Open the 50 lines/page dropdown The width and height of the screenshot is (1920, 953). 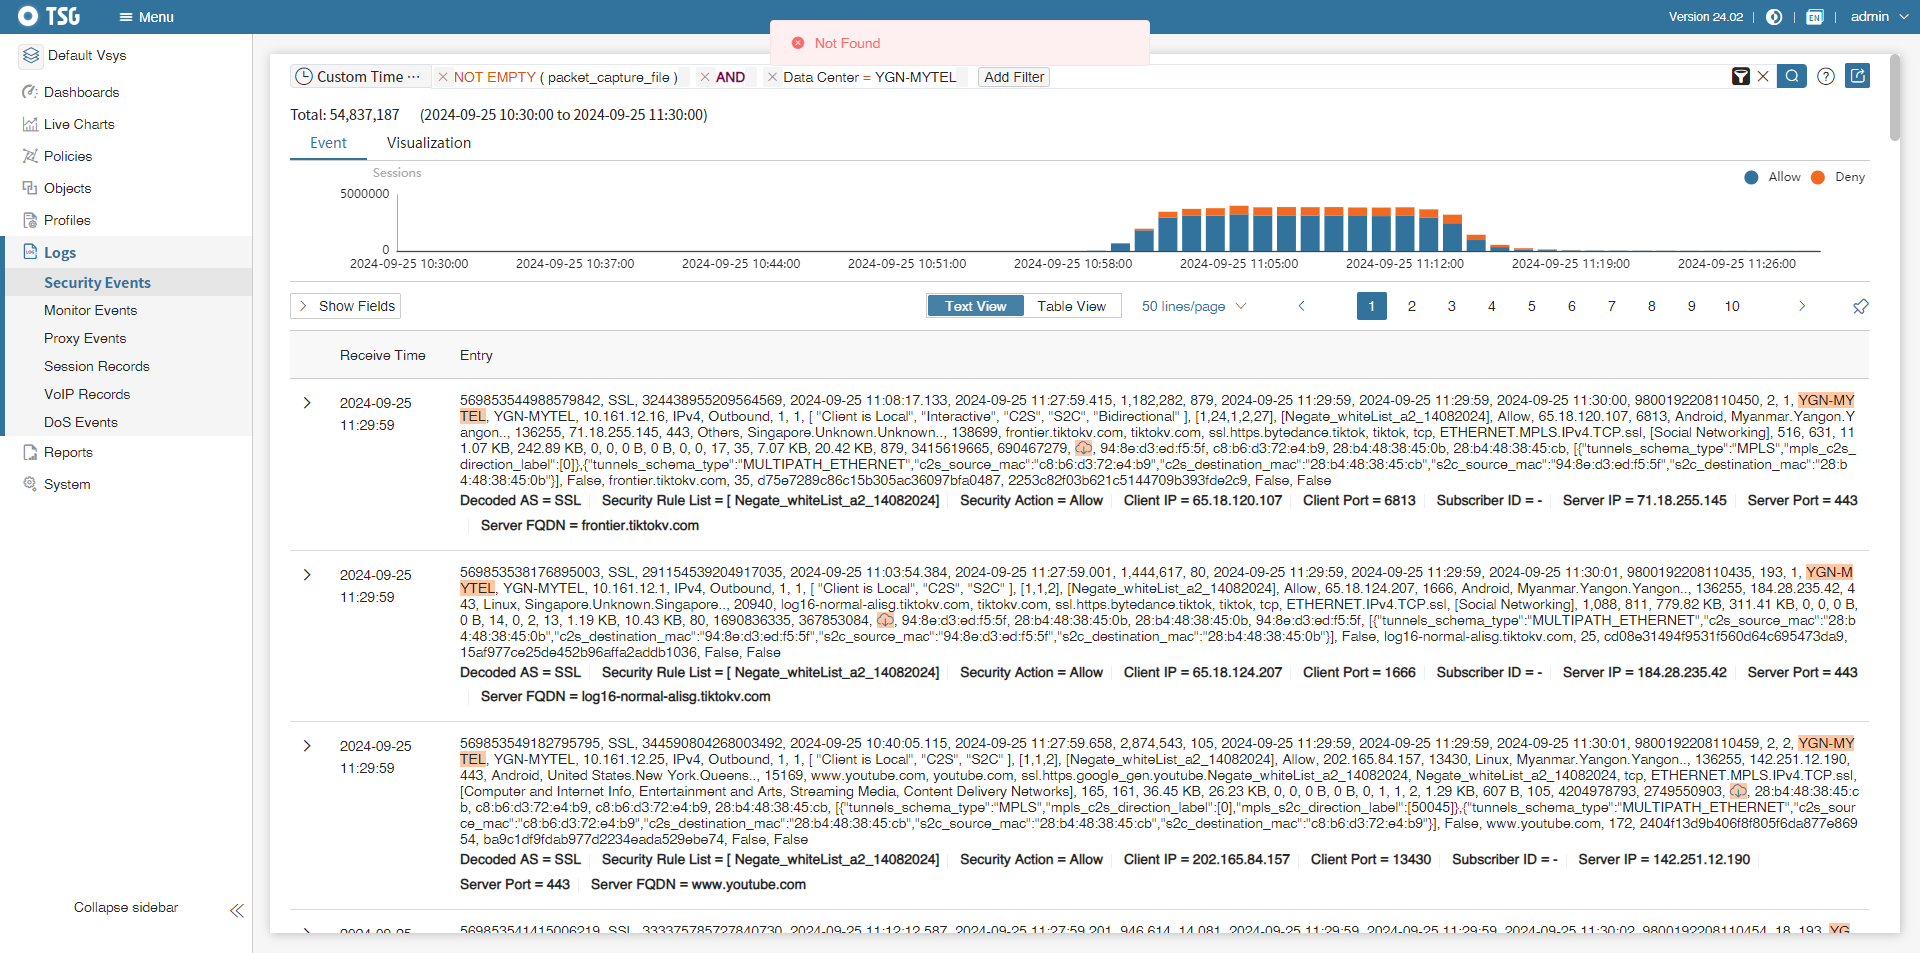tap(1193, 306)
